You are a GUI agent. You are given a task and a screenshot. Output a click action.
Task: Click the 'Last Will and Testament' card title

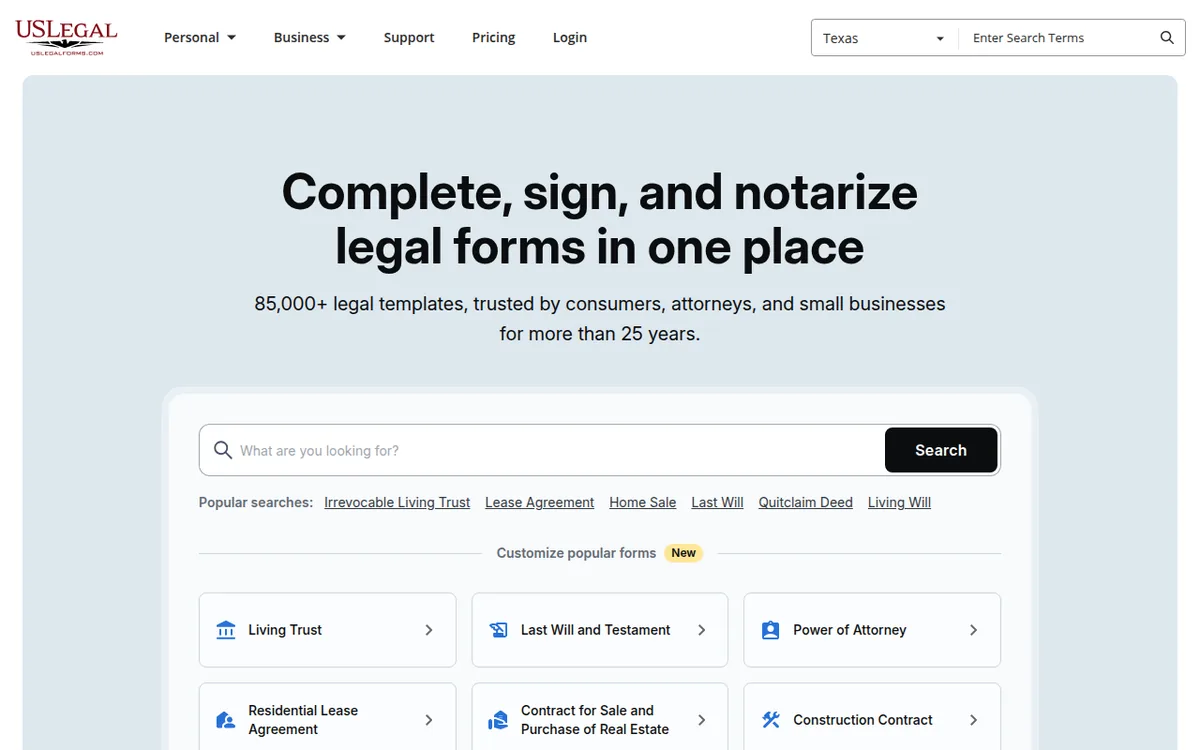[596, 630]
